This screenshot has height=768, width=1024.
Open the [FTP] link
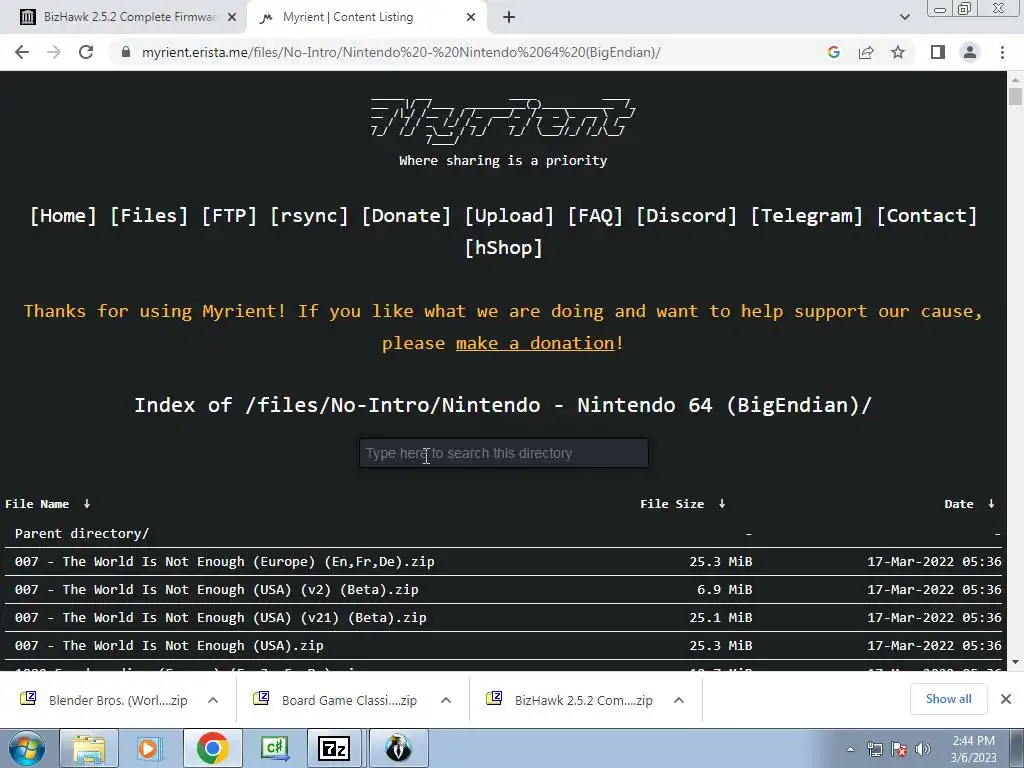point(229,216)
